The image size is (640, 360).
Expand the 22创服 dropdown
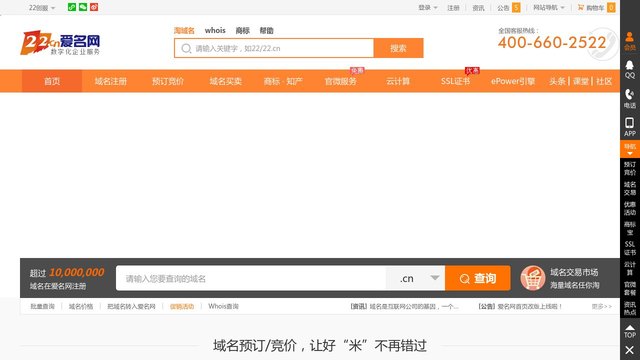(42, 8)
